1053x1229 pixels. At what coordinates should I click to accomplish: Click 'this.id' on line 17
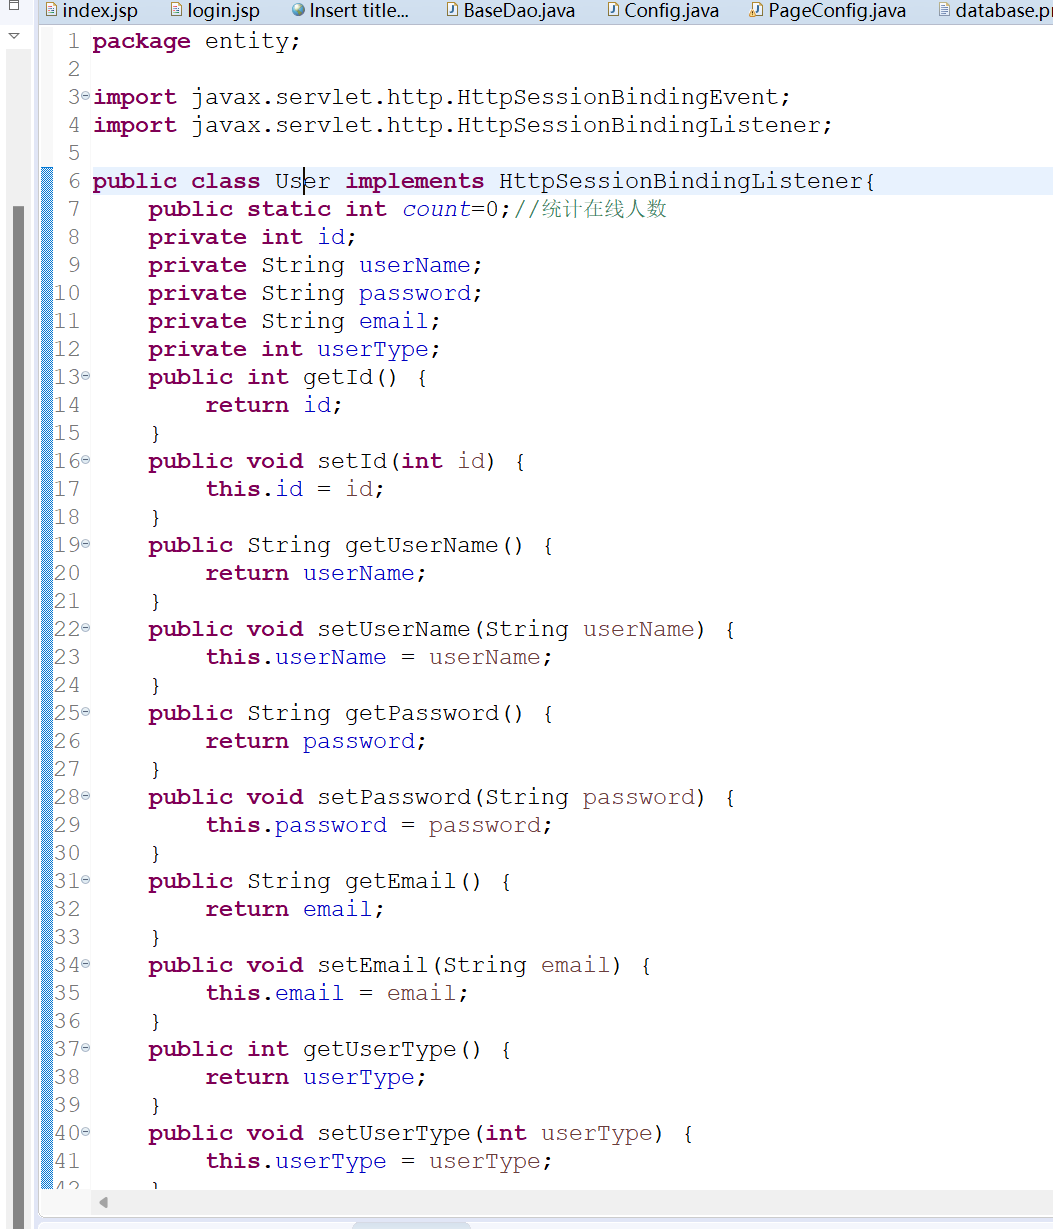pyautogui.click(x=254, y=489)
